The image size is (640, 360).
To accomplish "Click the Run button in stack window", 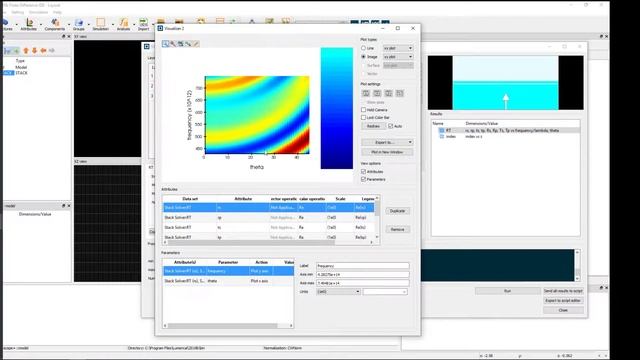I will pos(507,291).
